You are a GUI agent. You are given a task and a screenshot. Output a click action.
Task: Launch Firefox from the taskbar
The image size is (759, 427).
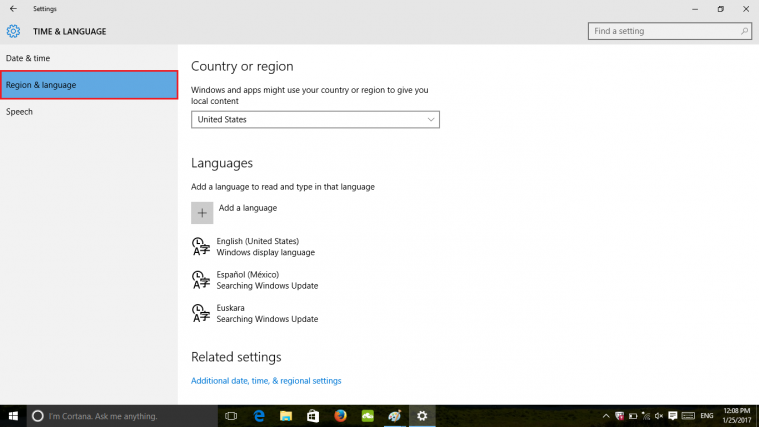340,416
